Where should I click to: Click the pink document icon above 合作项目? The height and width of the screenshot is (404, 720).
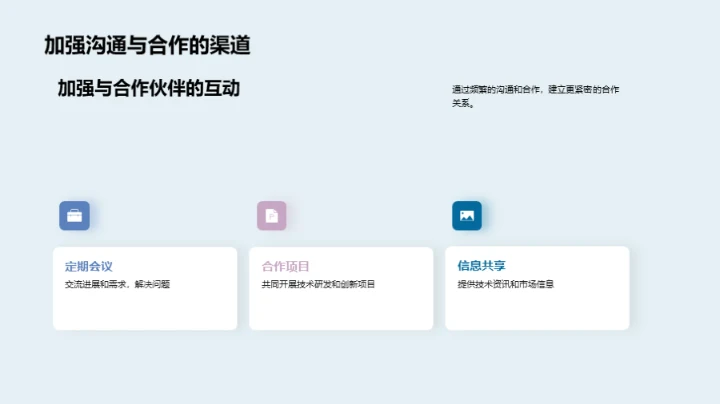(x=271, y=215)
